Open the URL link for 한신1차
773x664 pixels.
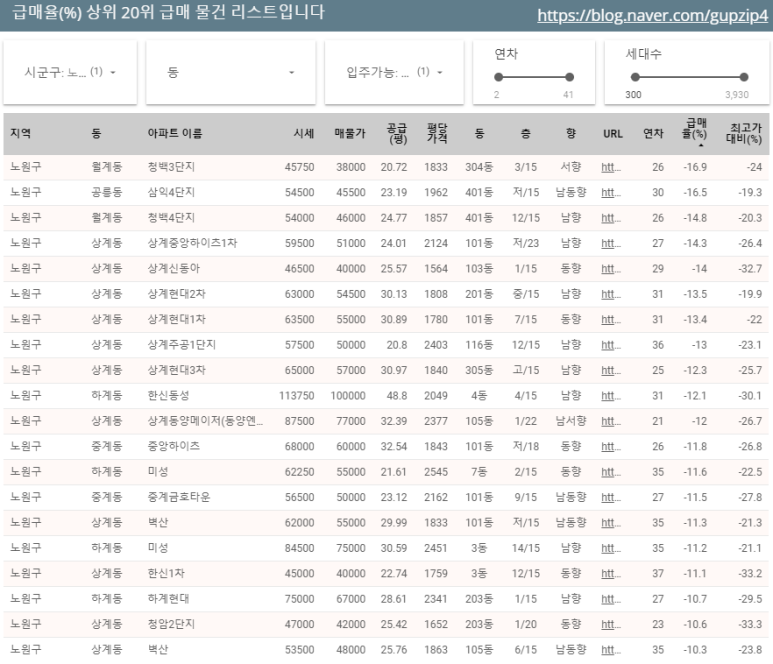[x=611, y=574]
